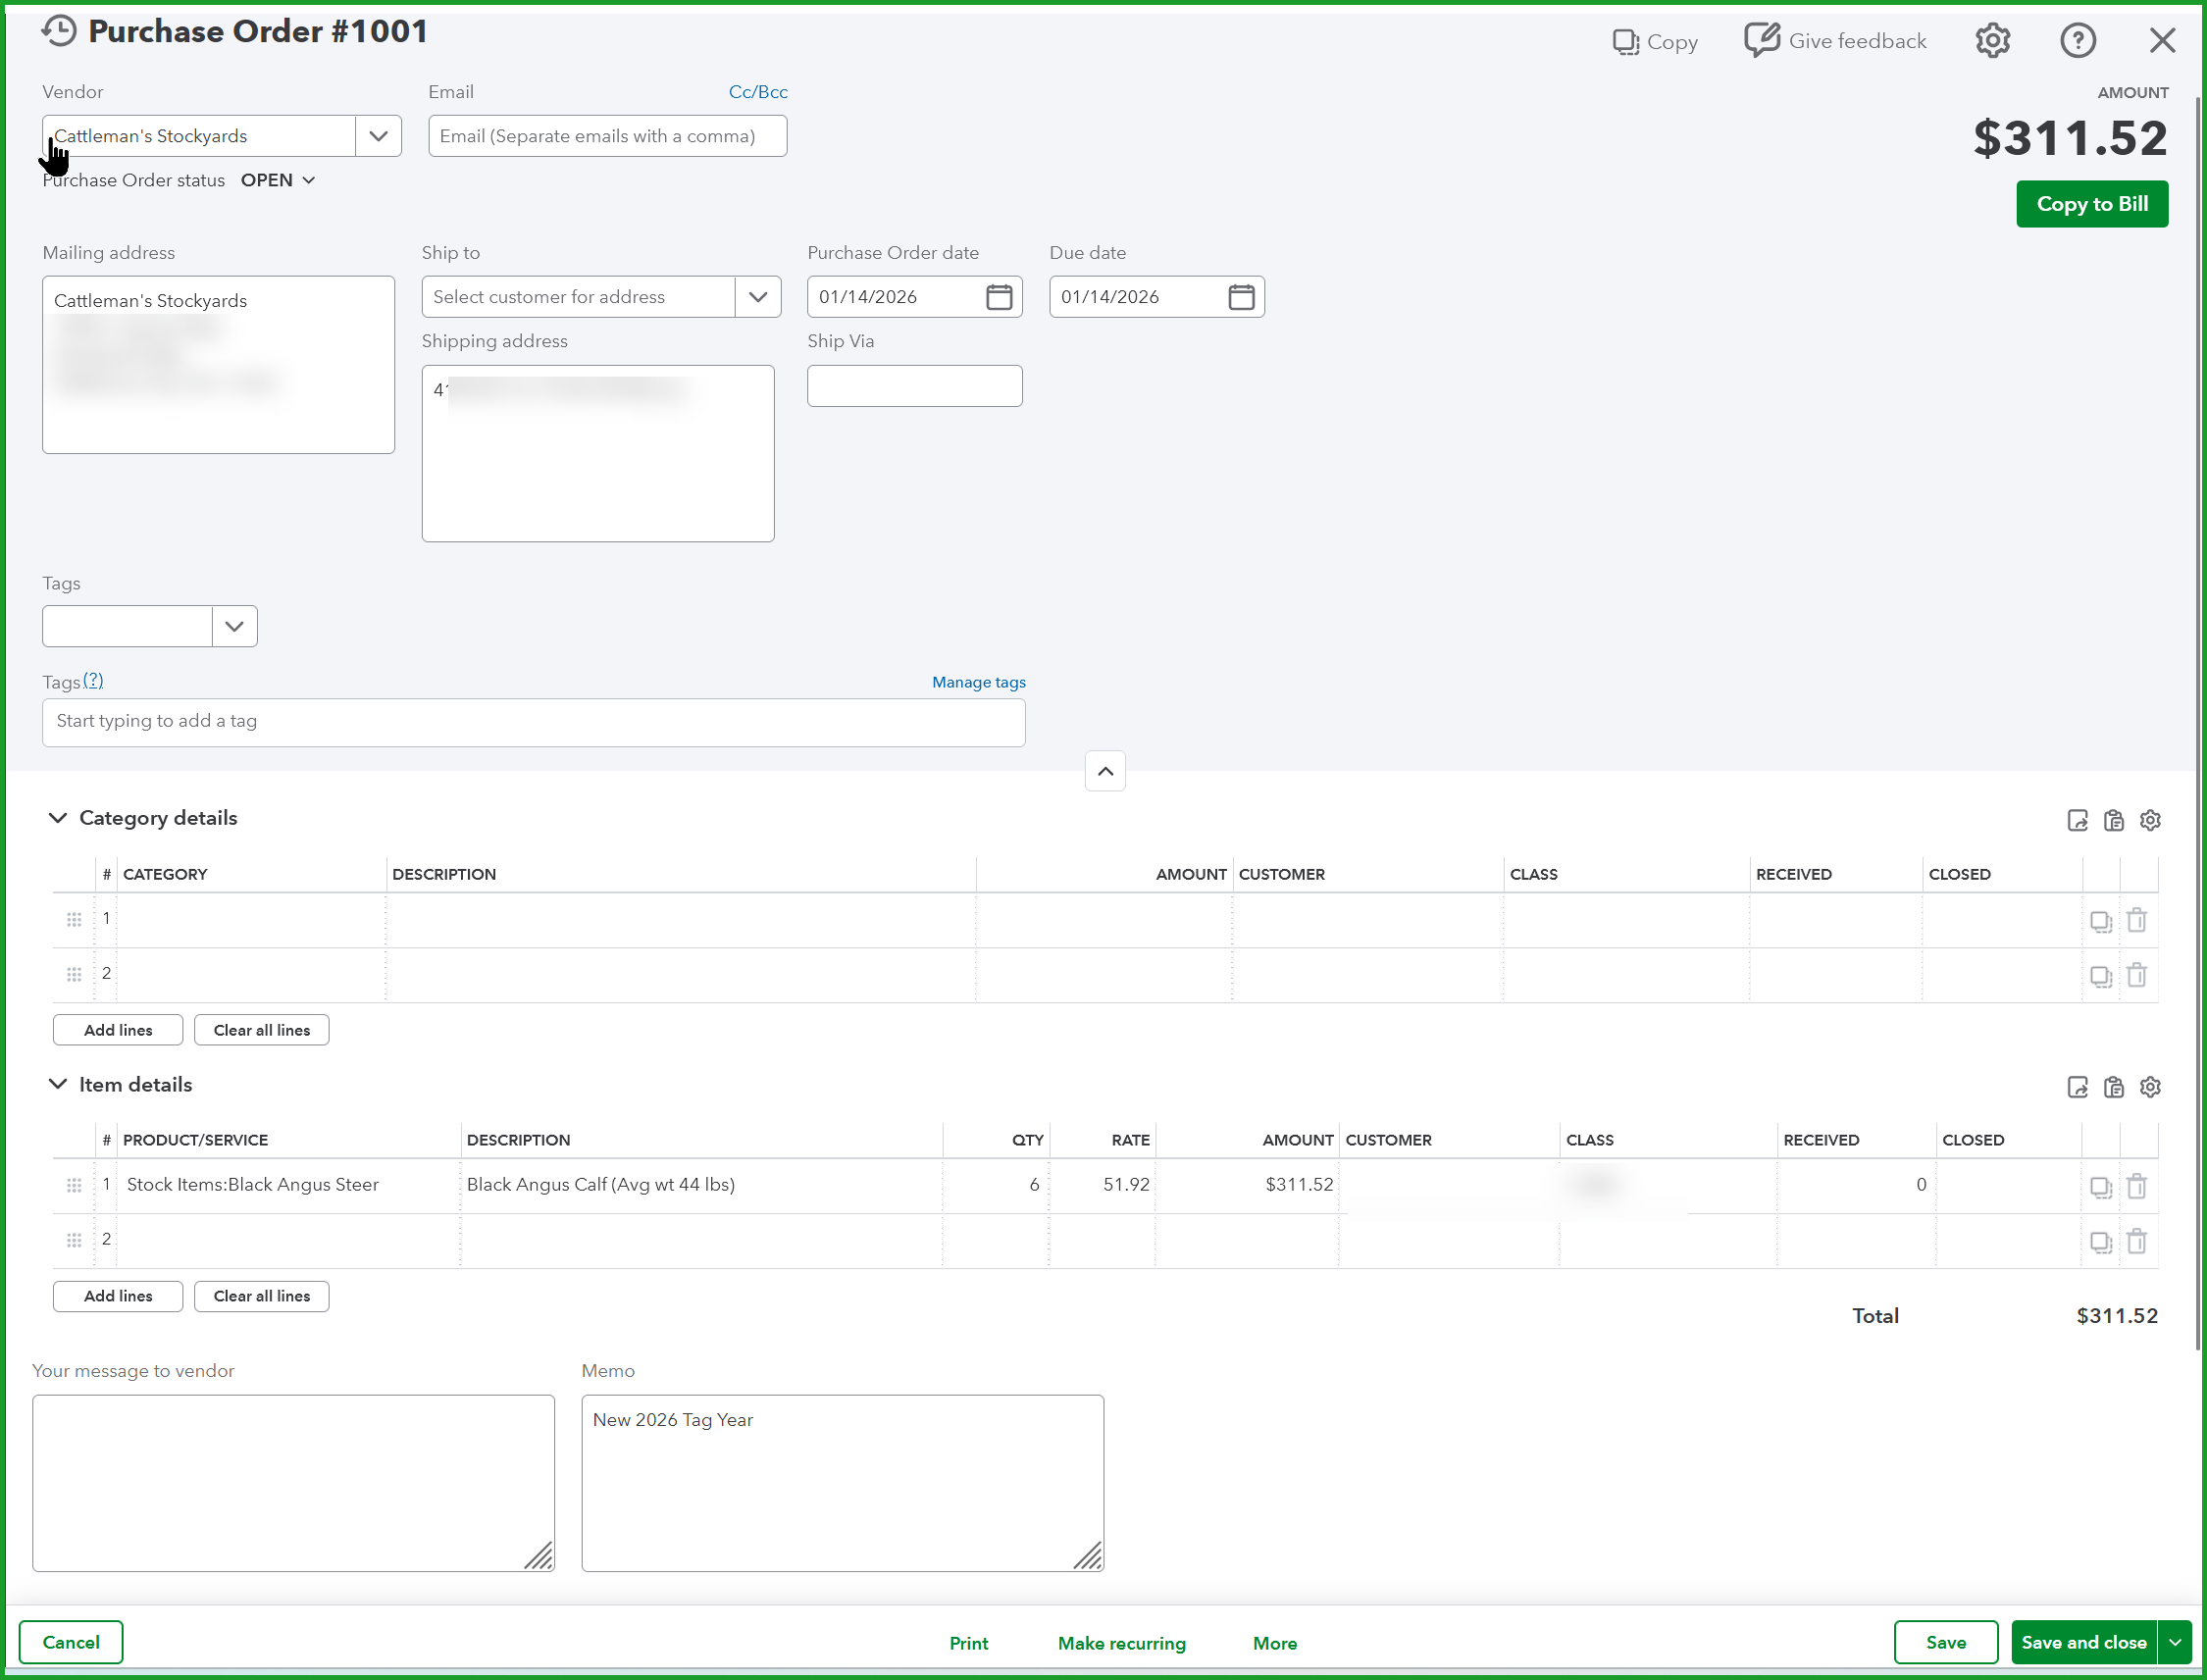Delete item line 1 with trash icon
The width and height of the screenshot is (2207, 1680).
(2136, 1186)
